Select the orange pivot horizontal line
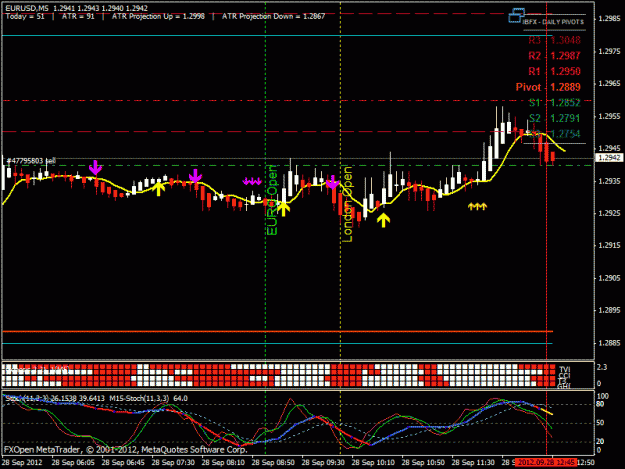The image size is (625, 469). [277, 331]
